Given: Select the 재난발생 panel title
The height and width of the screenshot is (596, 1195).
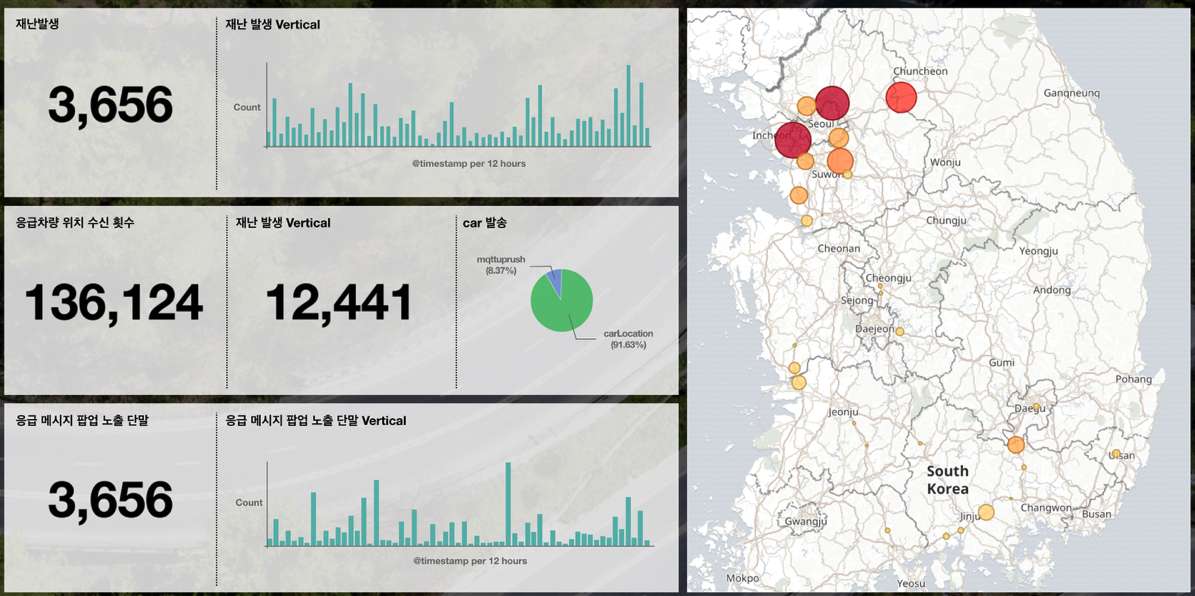Looking at the screenshot, I should 37,24.
